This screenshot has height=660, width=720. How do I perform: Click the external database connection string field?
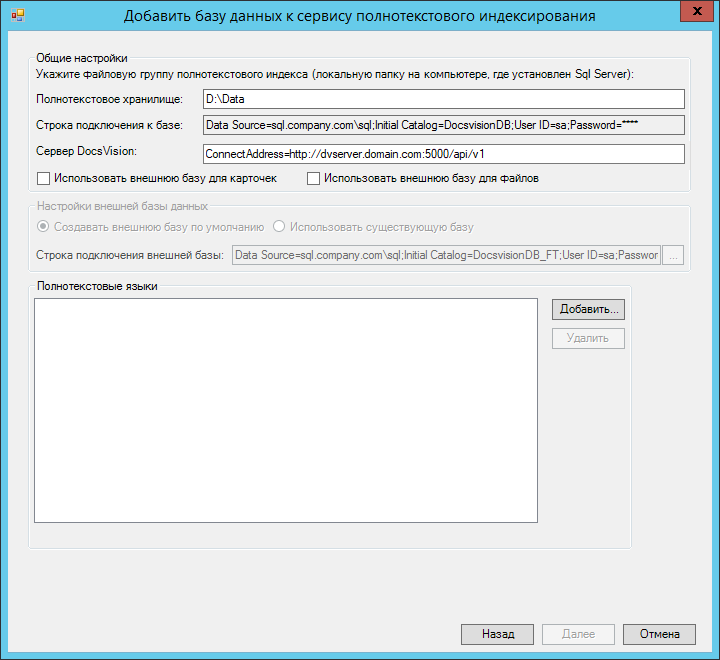(x=446, y=256)
